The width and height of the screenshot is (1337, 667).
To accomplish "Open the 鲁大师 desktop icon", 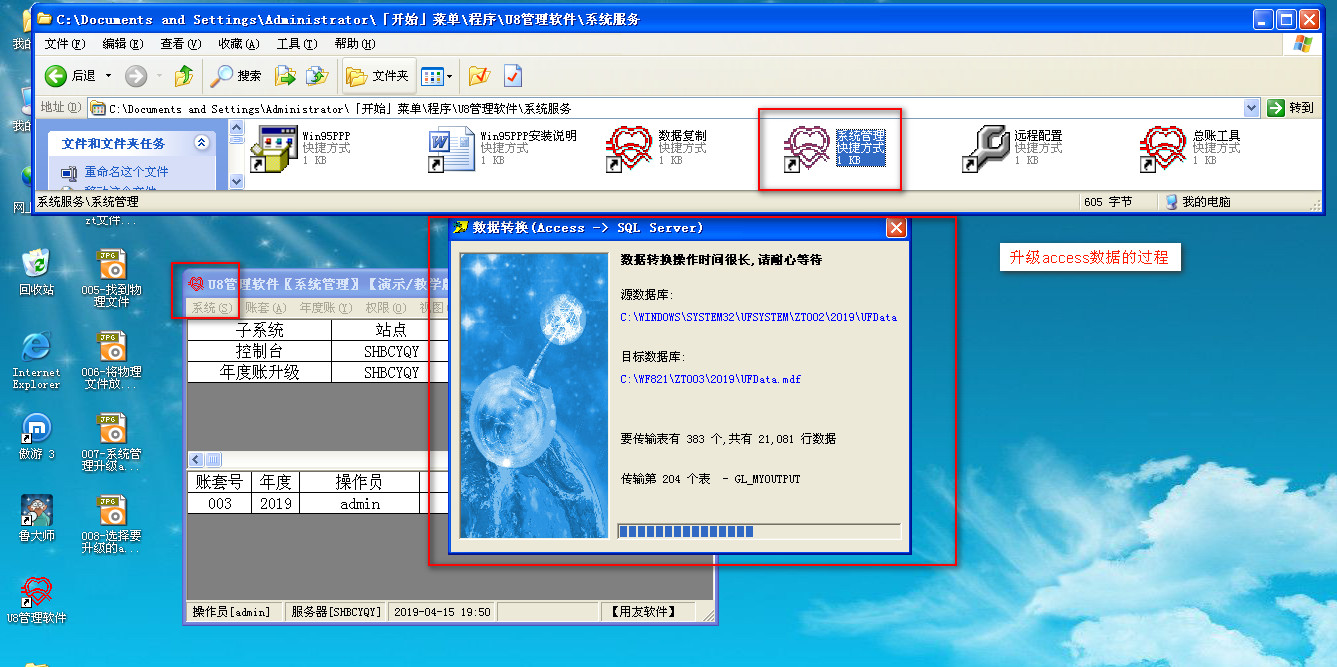I will tap(37, 510).
